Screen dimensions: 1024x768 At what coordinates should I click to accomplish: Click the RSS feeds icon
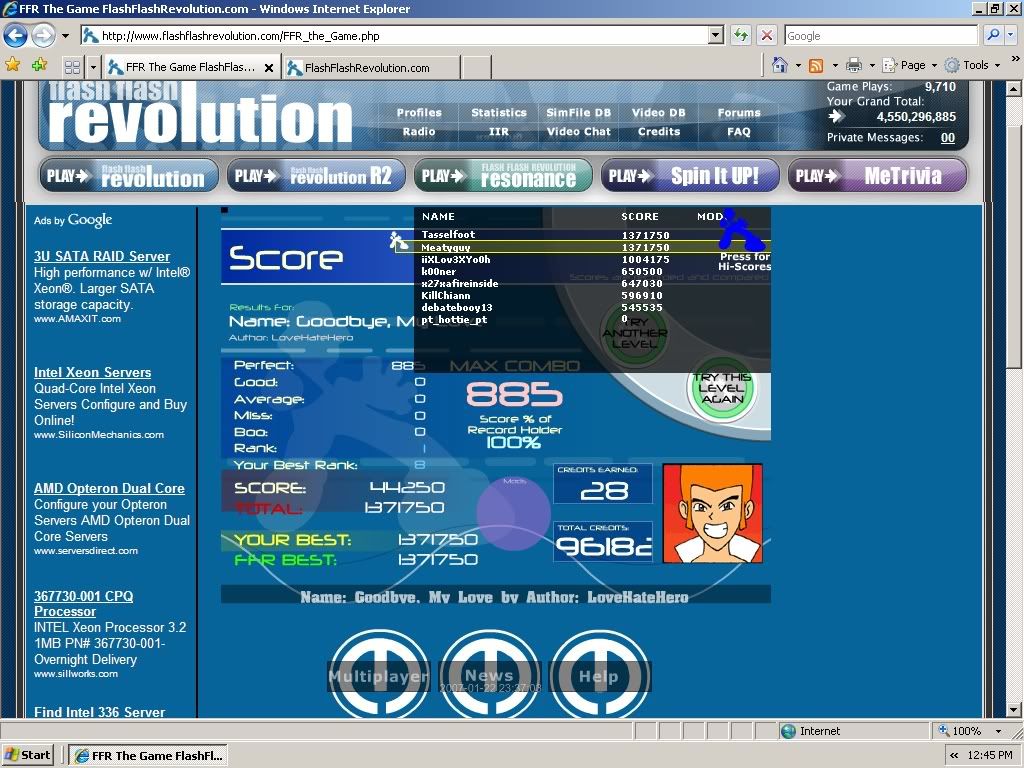pos(816,65)
